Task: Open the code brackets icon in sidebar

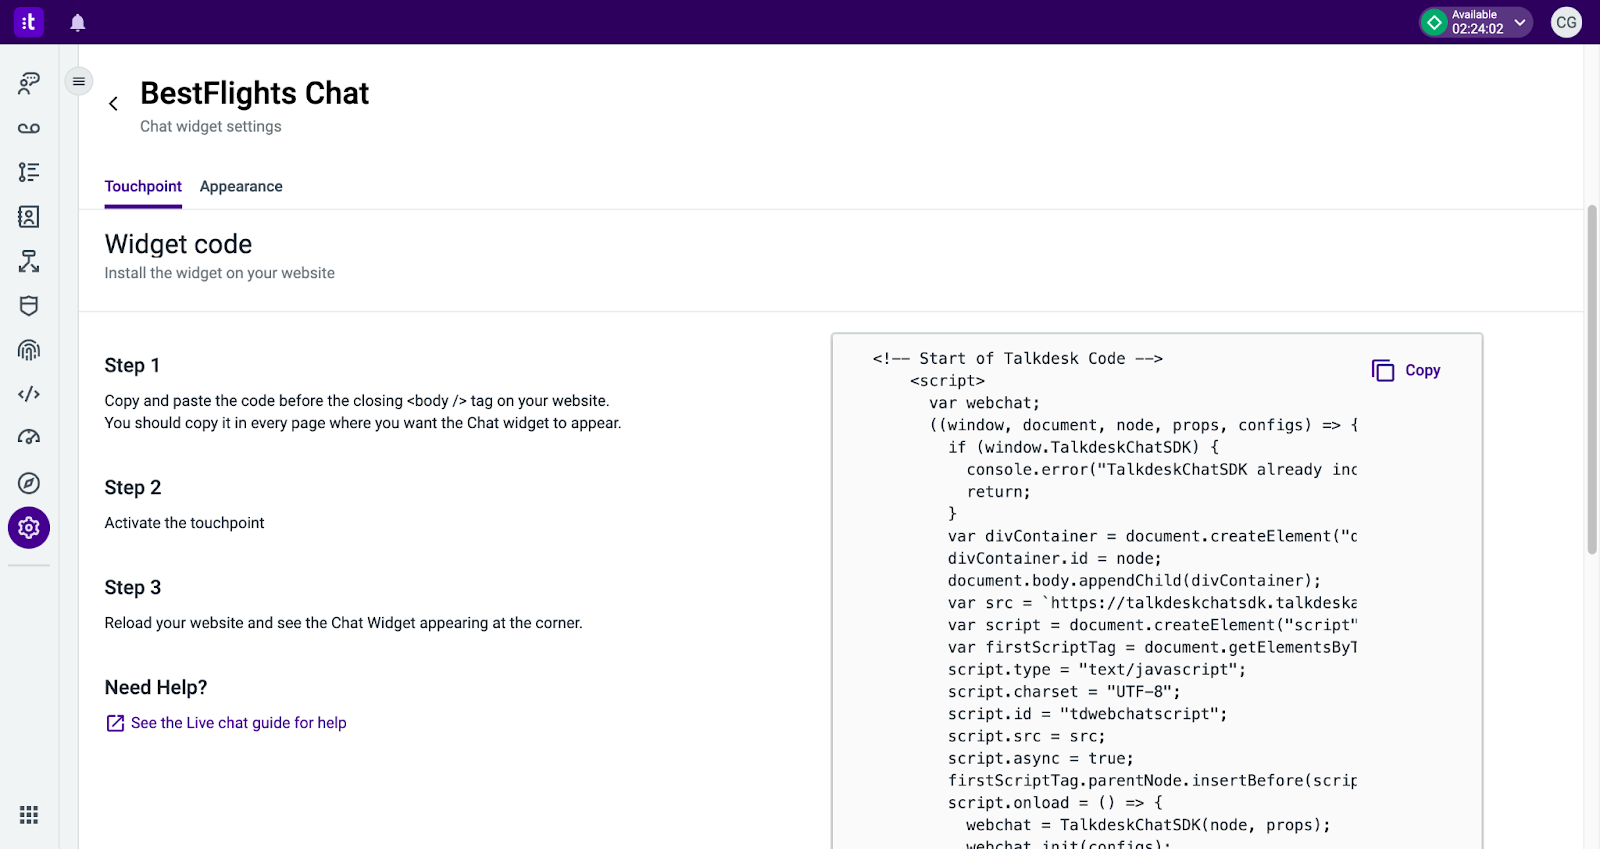Action: point(29,394)
